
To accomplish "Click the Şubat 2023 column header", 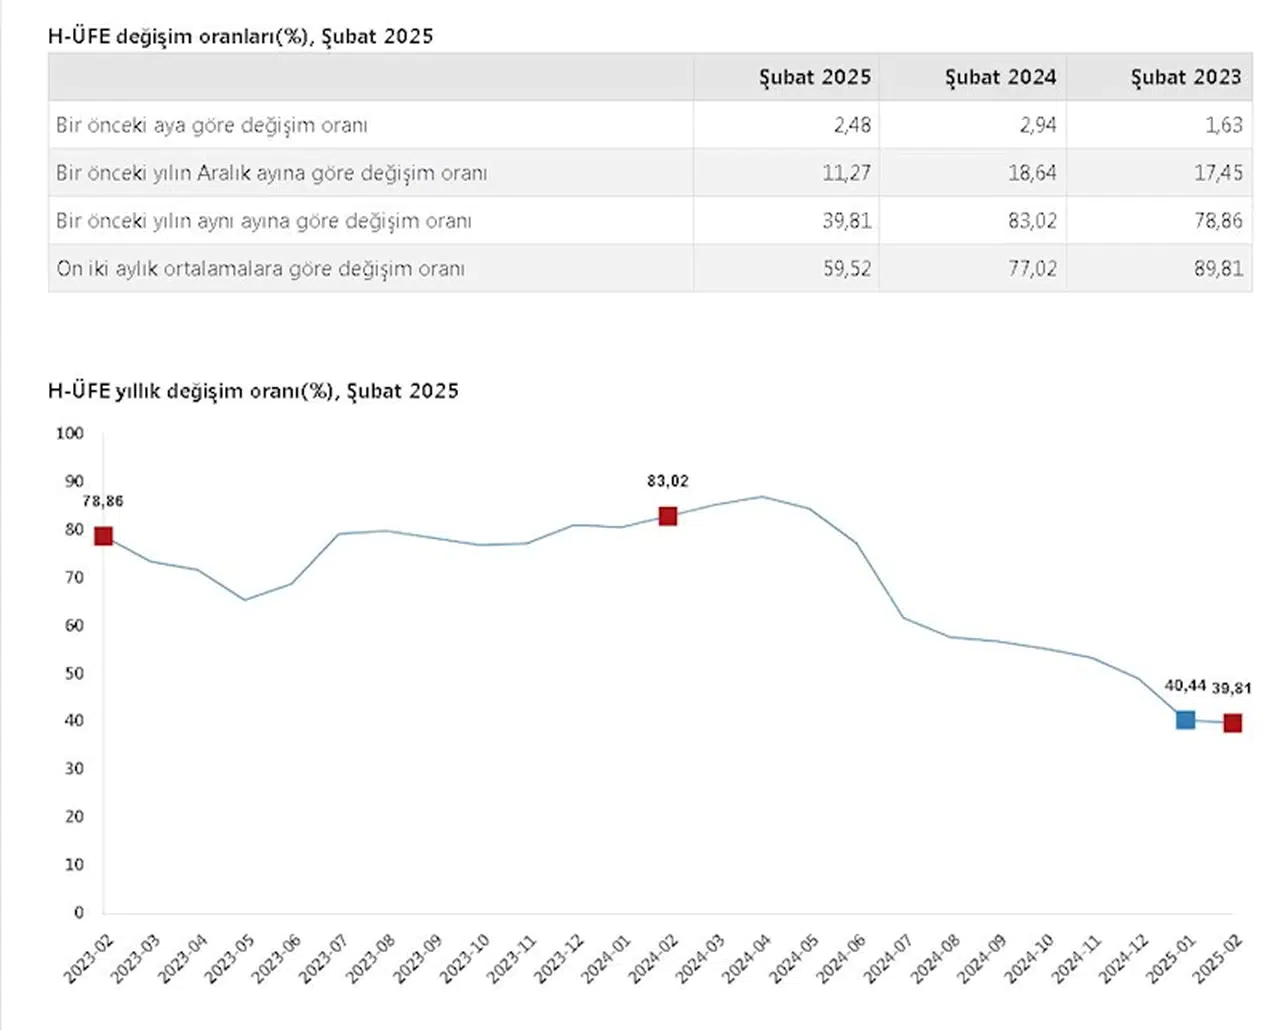I will click(1186, 77).
